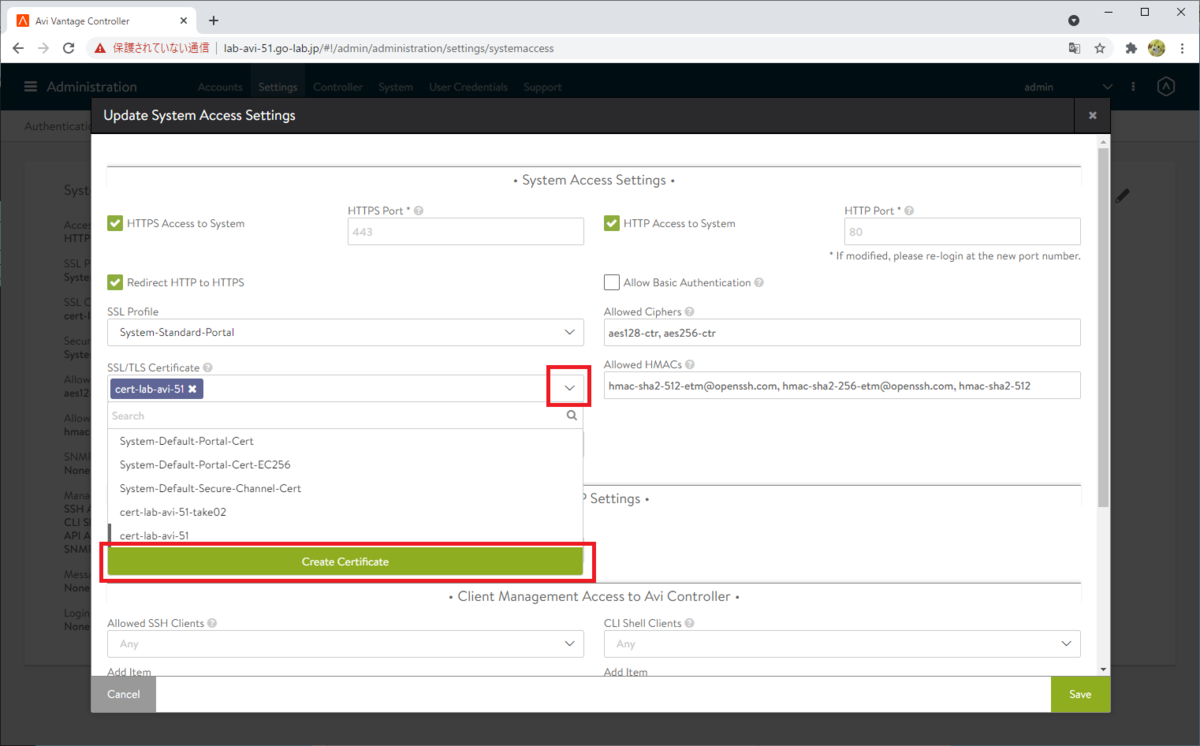
Task: Open Chrome's three-dot menu
Action: (x=1182, y=47)
